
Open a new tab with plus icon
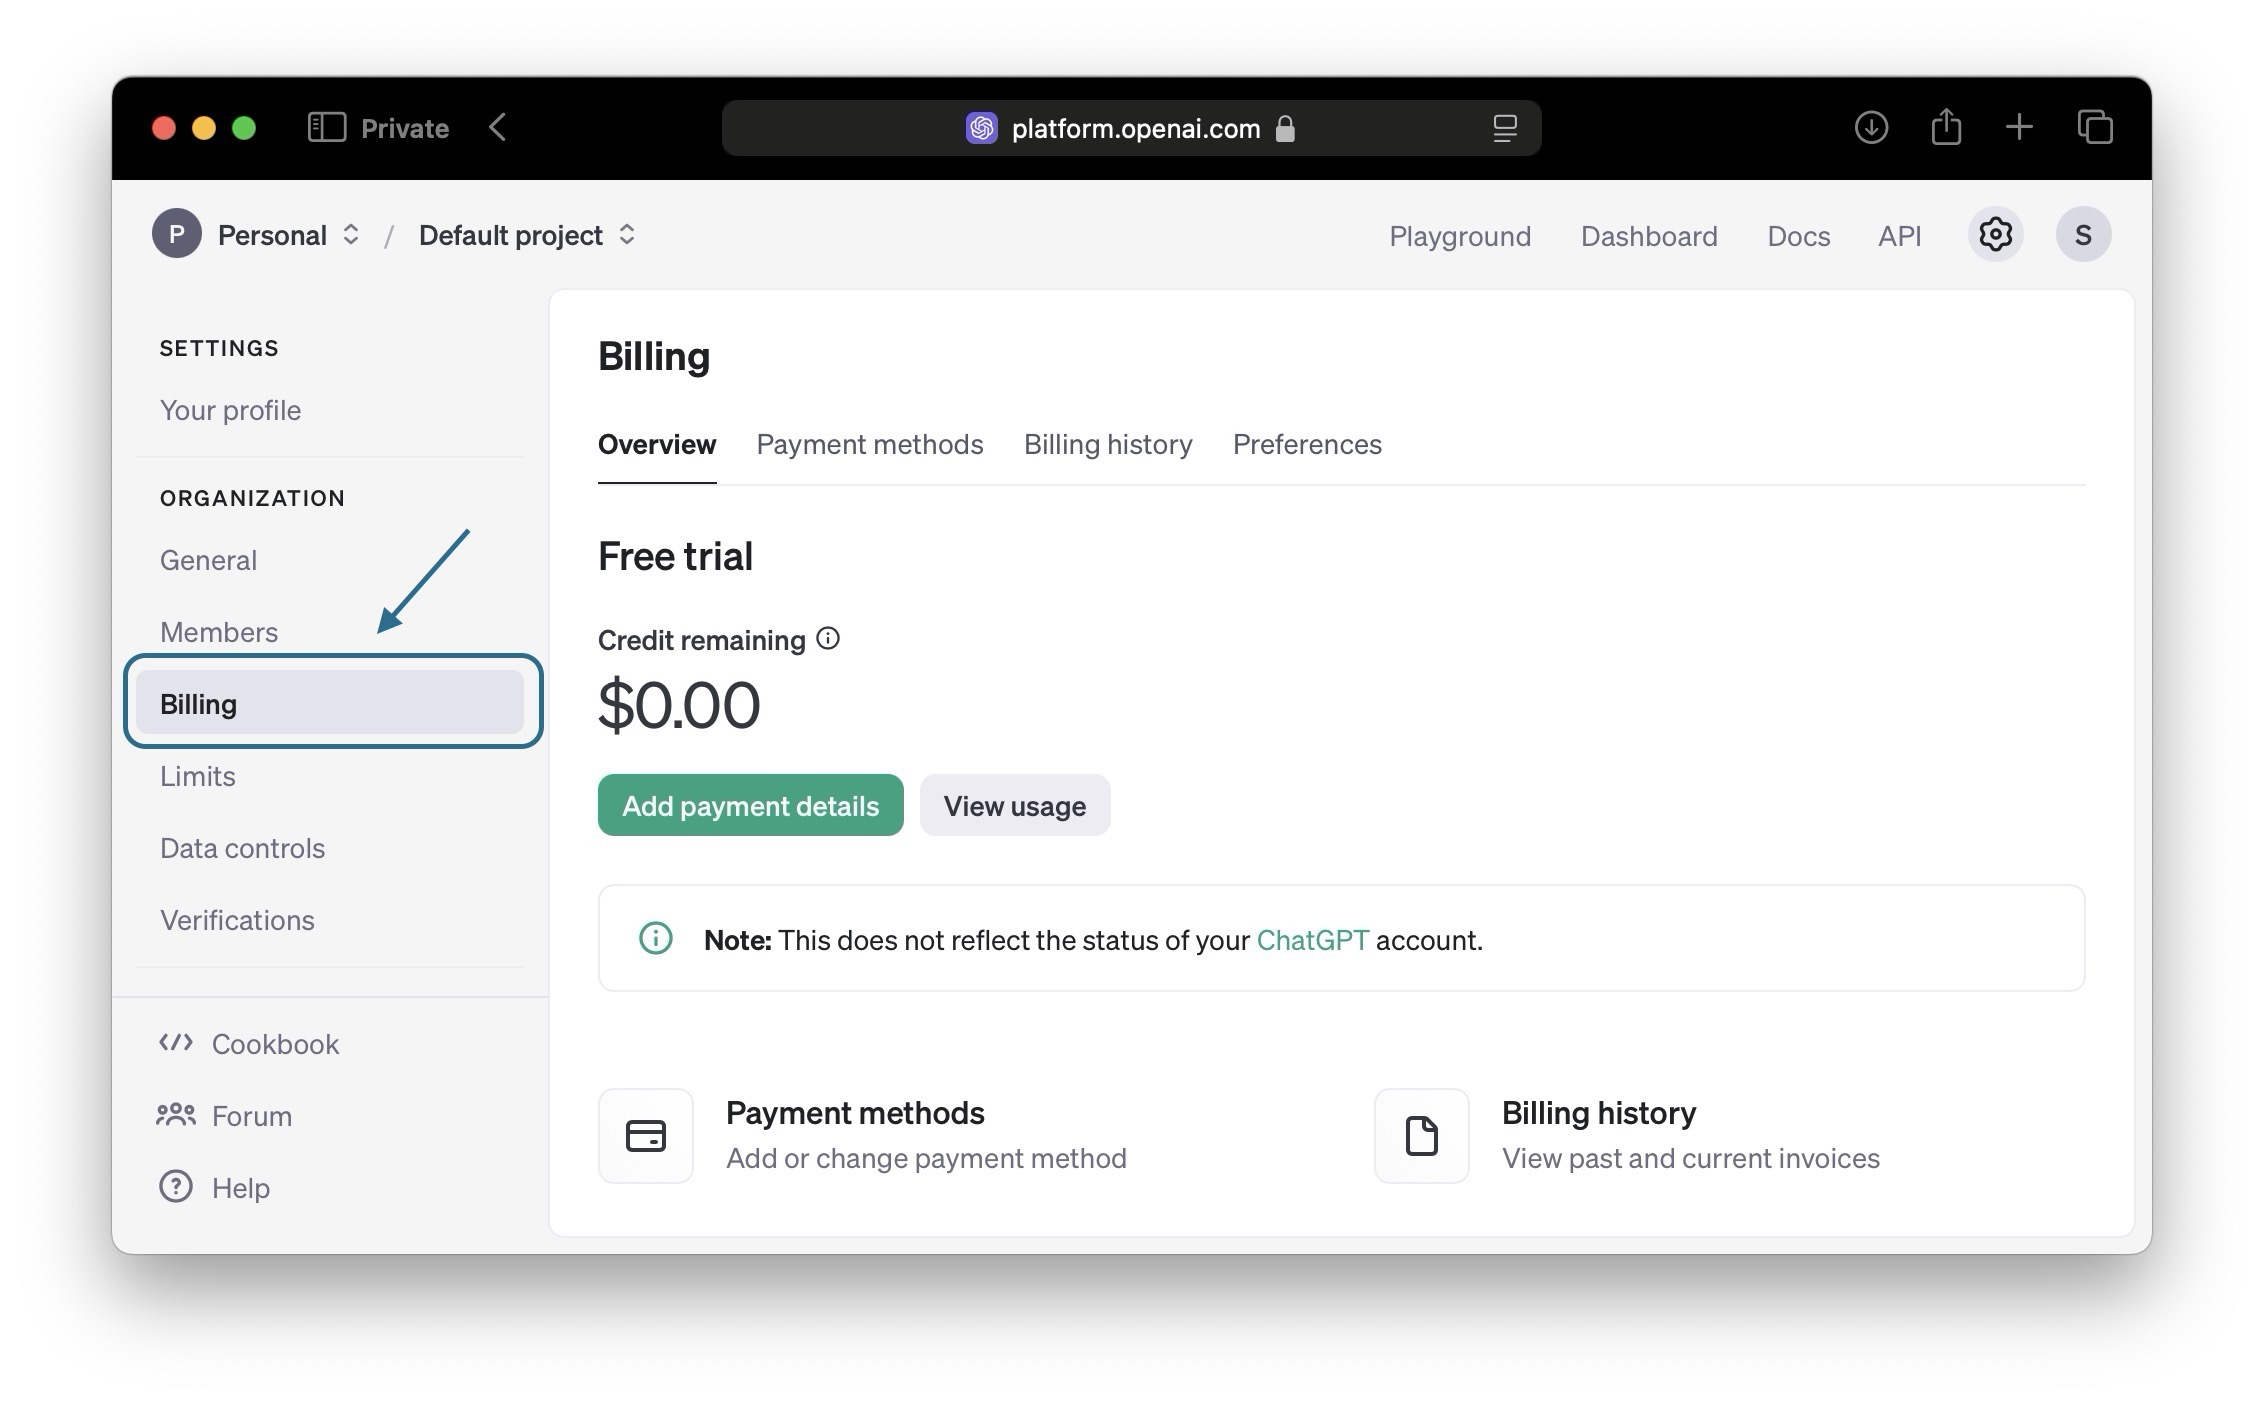[2019, 128]
